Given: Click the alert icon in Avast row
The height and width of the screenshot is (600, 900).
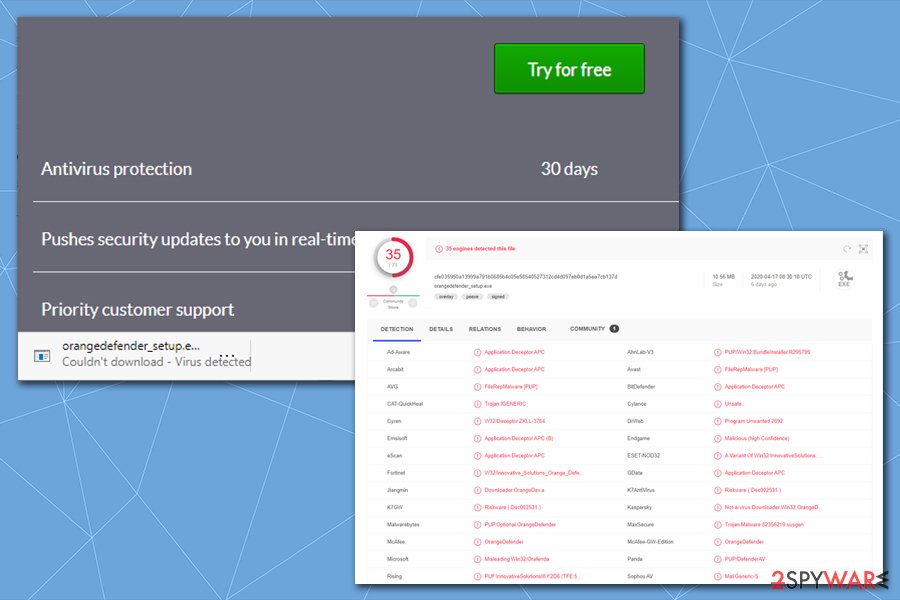Looking at the screenshot, I should (717, 369).
